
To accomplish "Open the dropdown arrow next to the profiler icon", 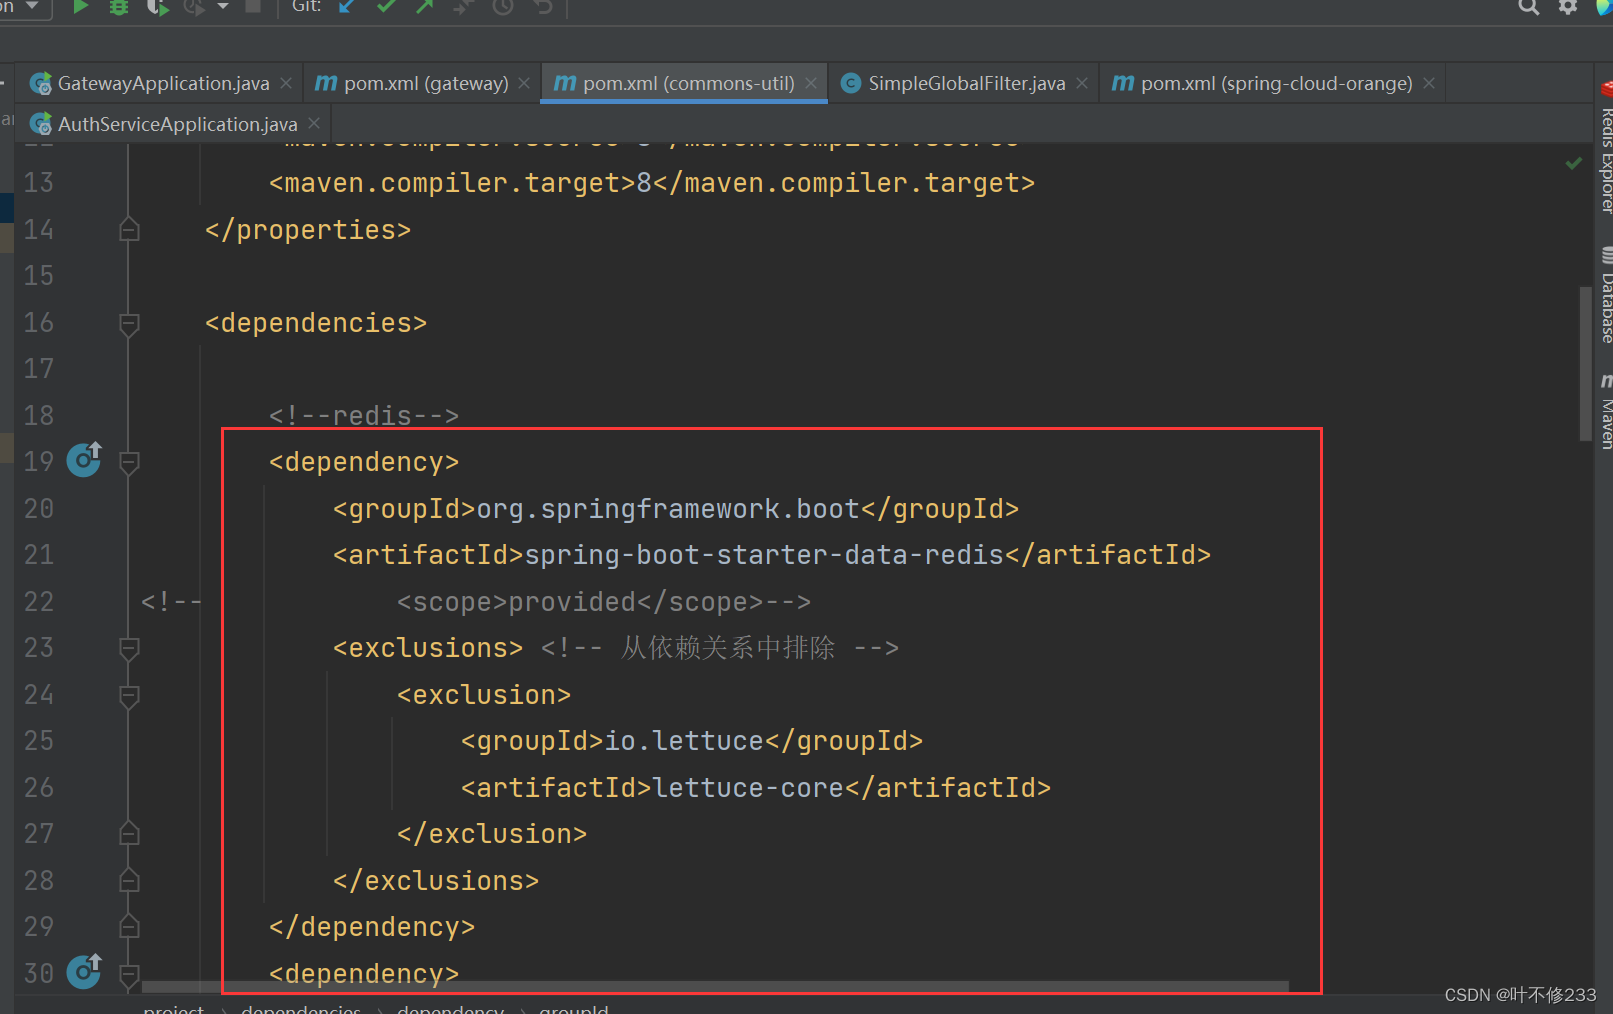I will click(x=223, y=7).
